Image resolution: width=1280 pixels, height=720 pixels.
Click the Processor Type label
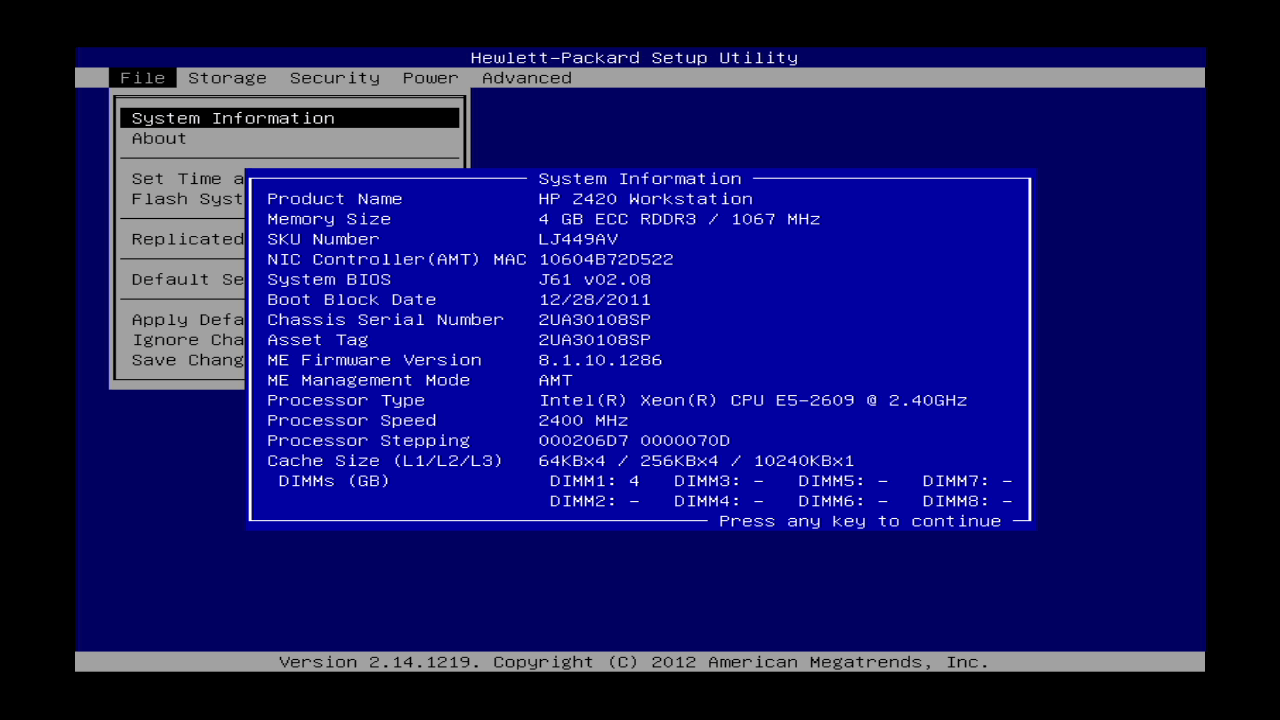point(346,400)
